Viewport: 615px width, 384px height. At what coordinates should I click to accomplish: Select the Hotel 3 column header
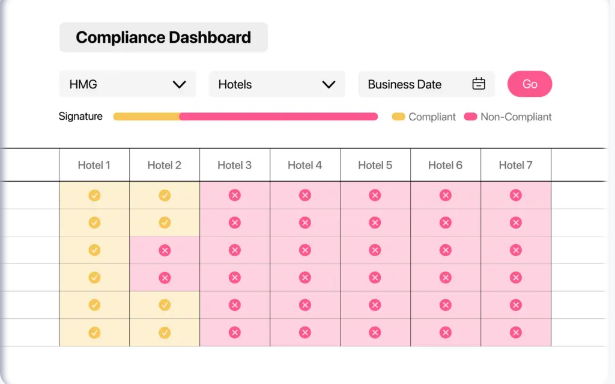coord(235,165)
